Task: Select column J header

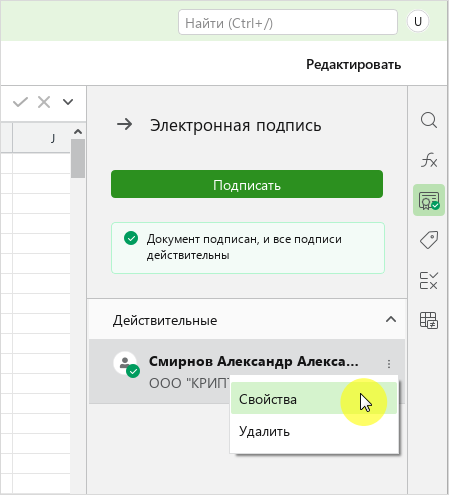Action: coord(42,138)
